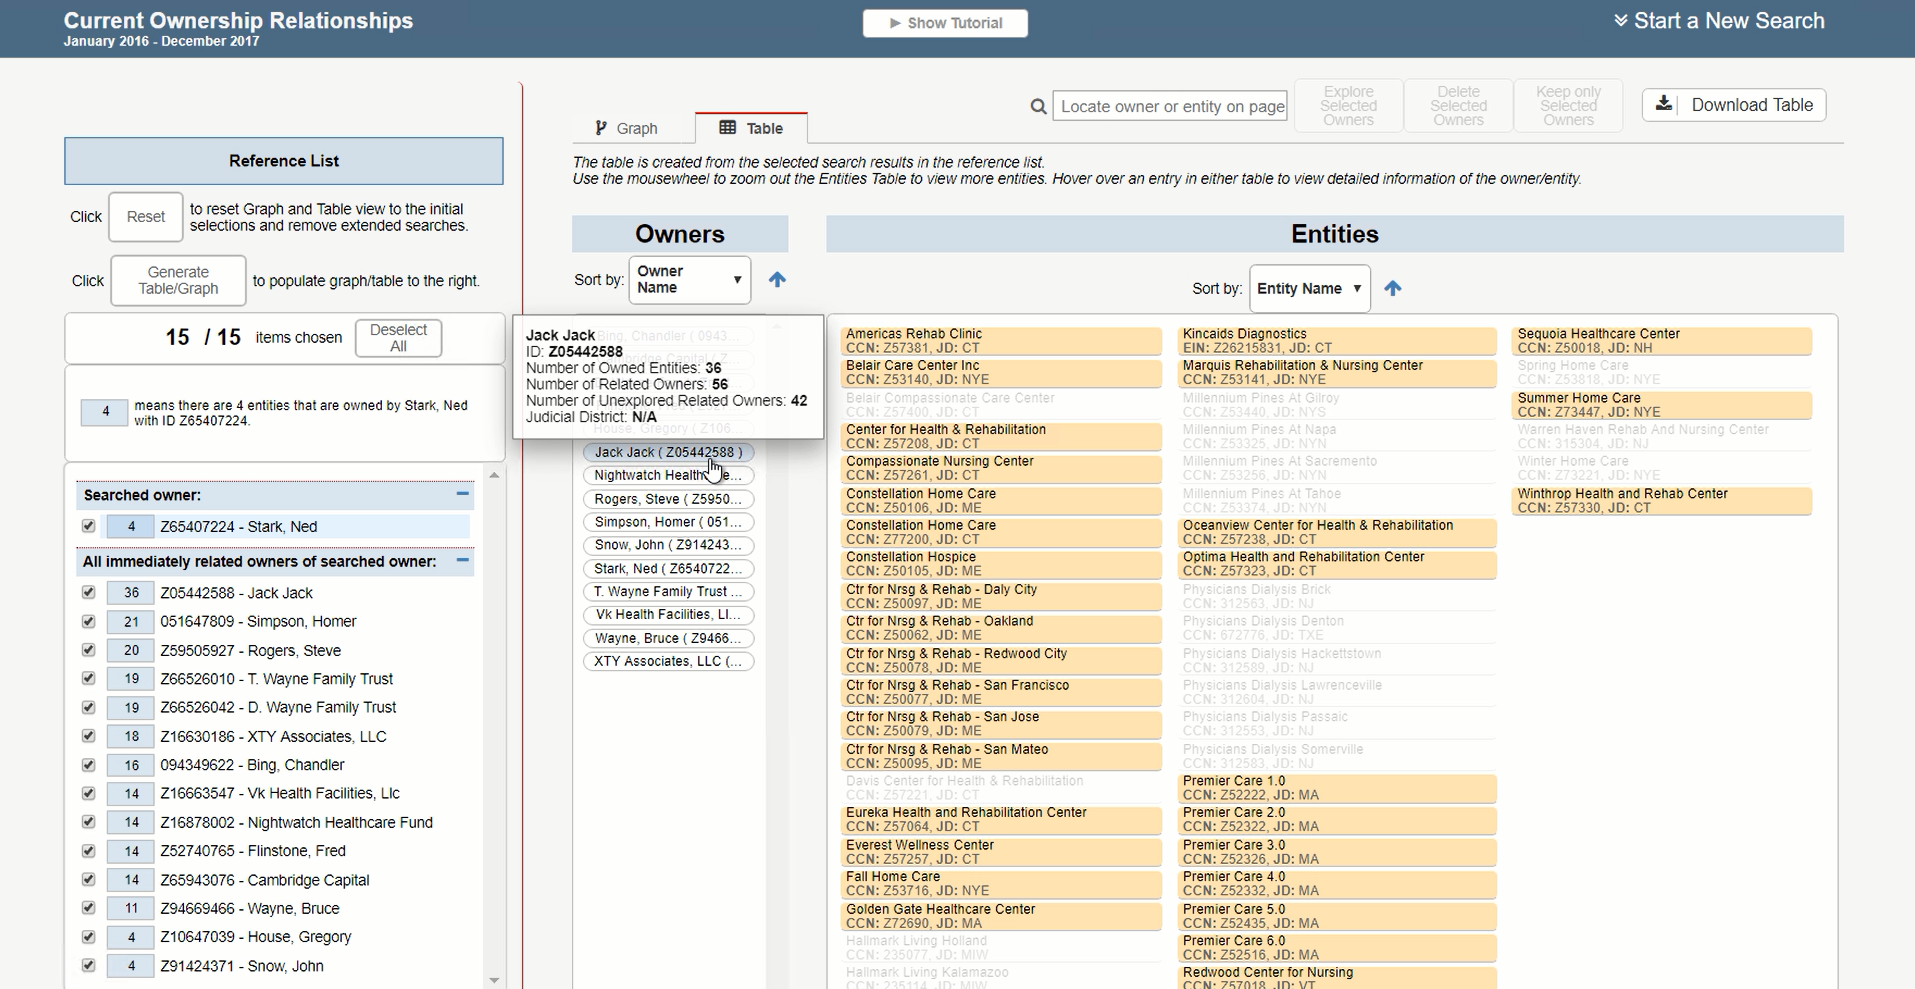Click Optima Health and Rehabilitation Center entity
Viewport: 1915px width, 989px height.
click(x=1337, y=564)
